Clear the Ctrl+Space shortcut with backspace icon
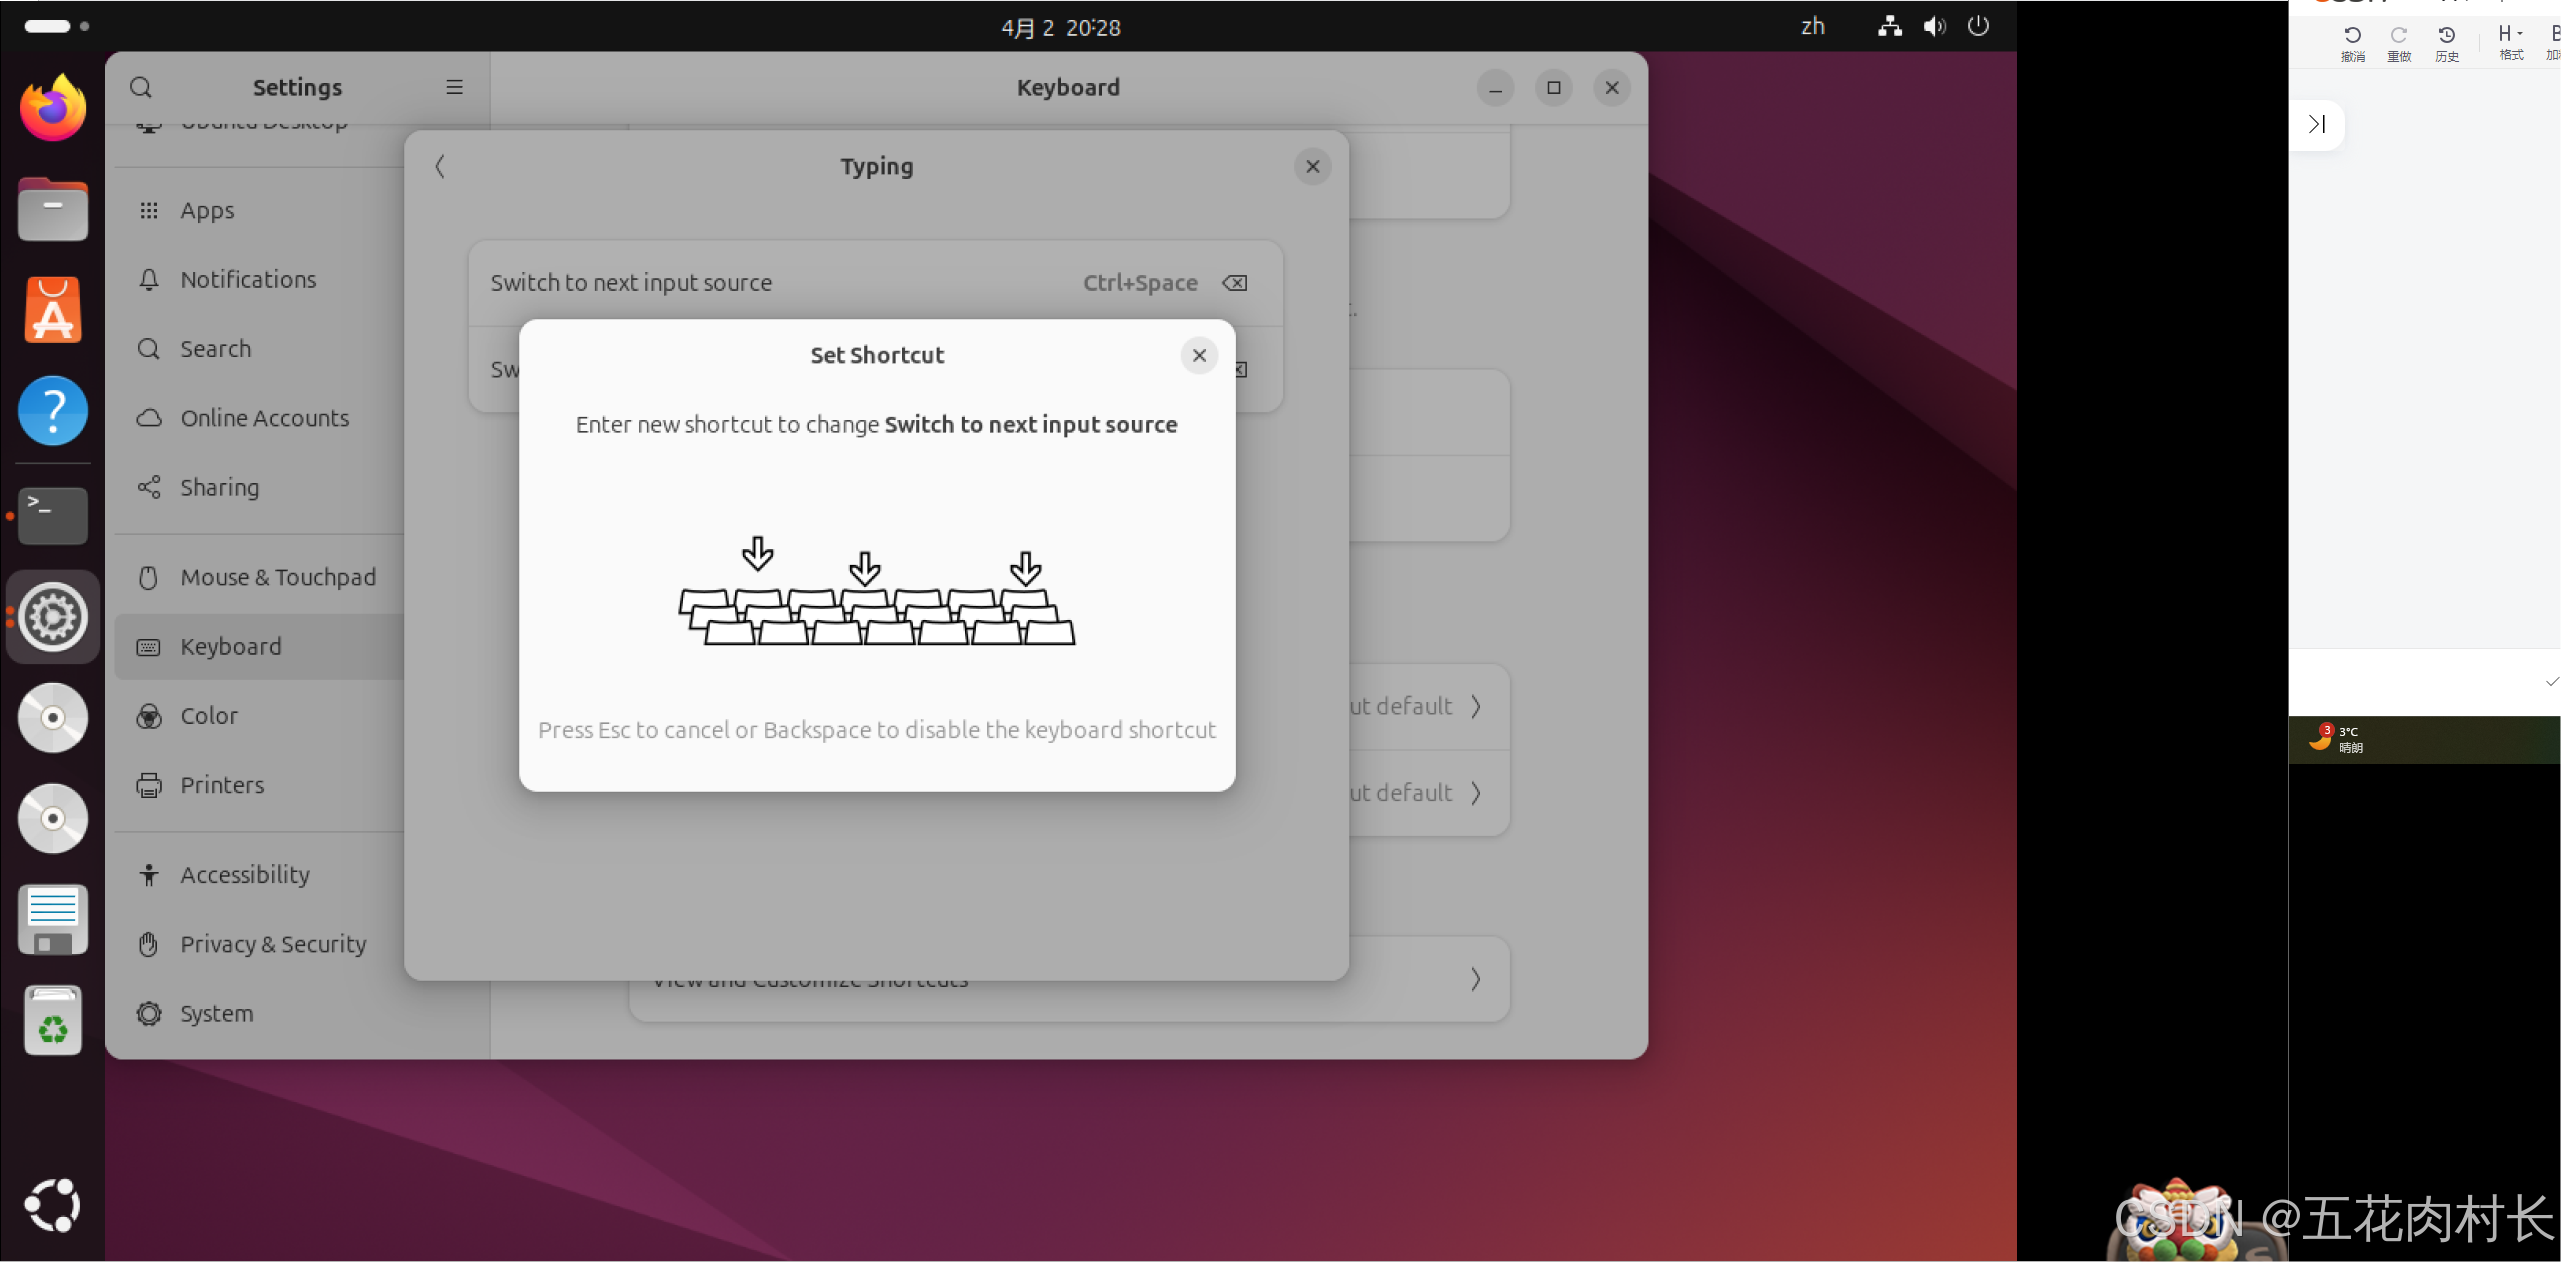This screenshot has width=2561, height=1262. point(1235,283)
